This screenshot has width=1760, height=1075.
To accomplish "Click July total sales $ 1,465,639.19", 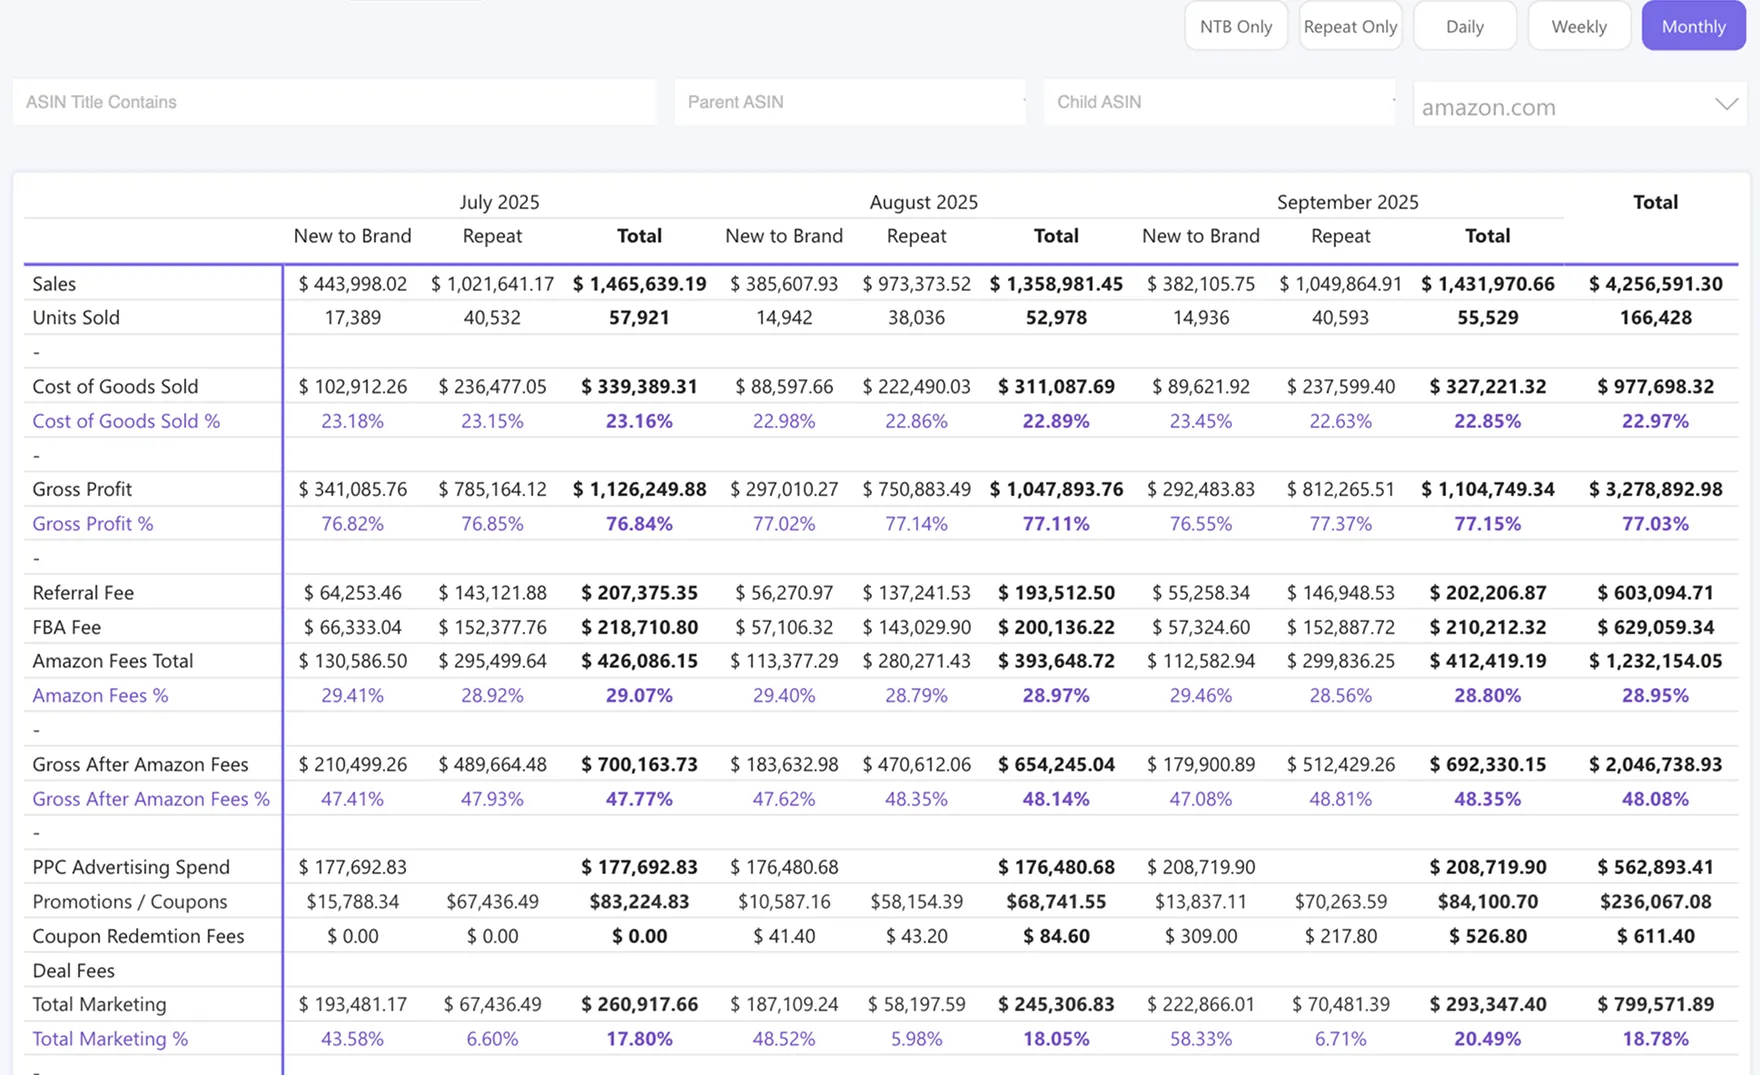I will [x=639, y=284].
